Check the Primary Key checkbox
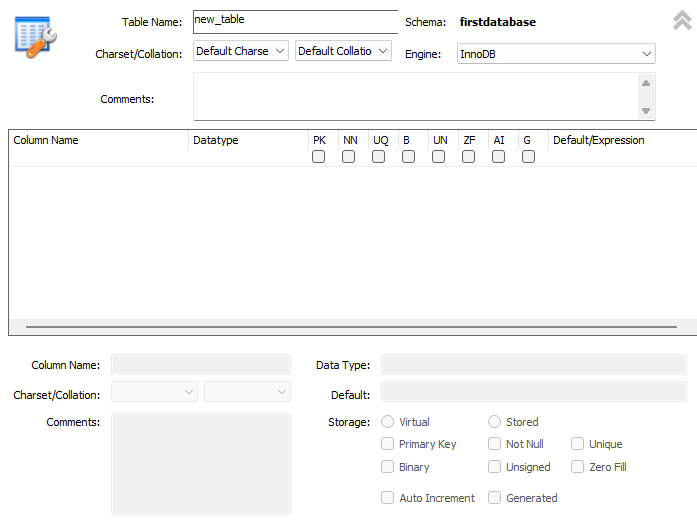This screenshot has height=522, width=697. 388,444
